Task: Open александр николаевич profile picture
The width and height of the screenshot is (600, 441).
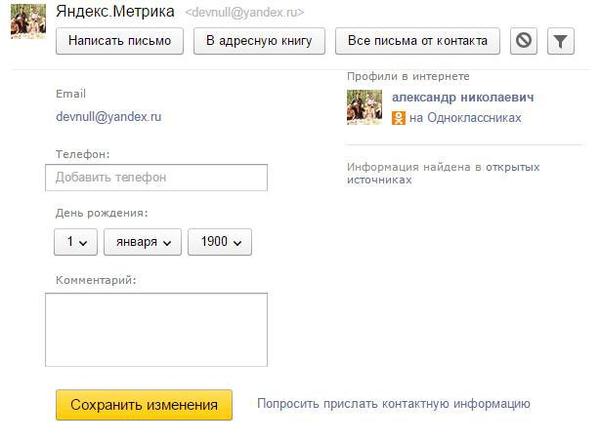Action: point(364,107)
